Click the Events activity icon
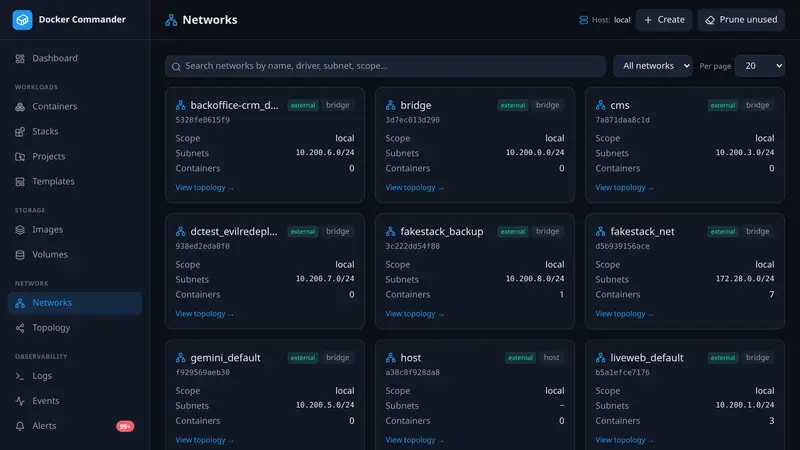This screenshot has width=800, height=450. click(20, 401)
